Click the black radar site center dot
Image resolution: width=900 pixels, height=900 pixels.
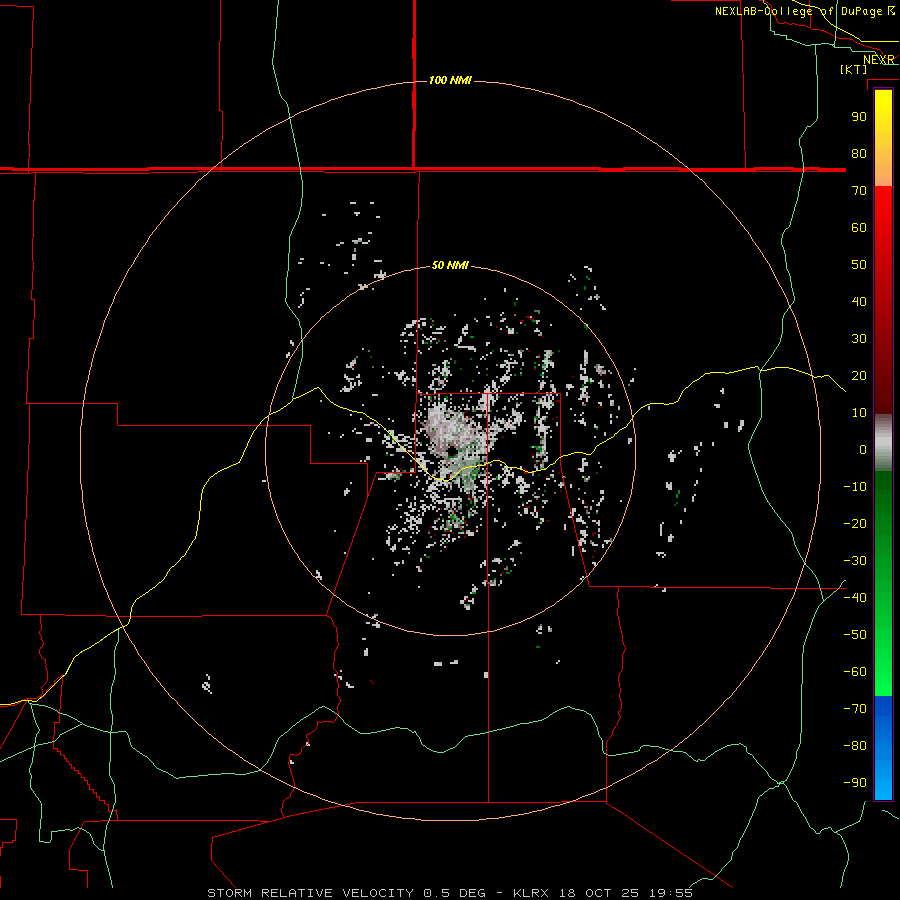click(x=452, y=451)
